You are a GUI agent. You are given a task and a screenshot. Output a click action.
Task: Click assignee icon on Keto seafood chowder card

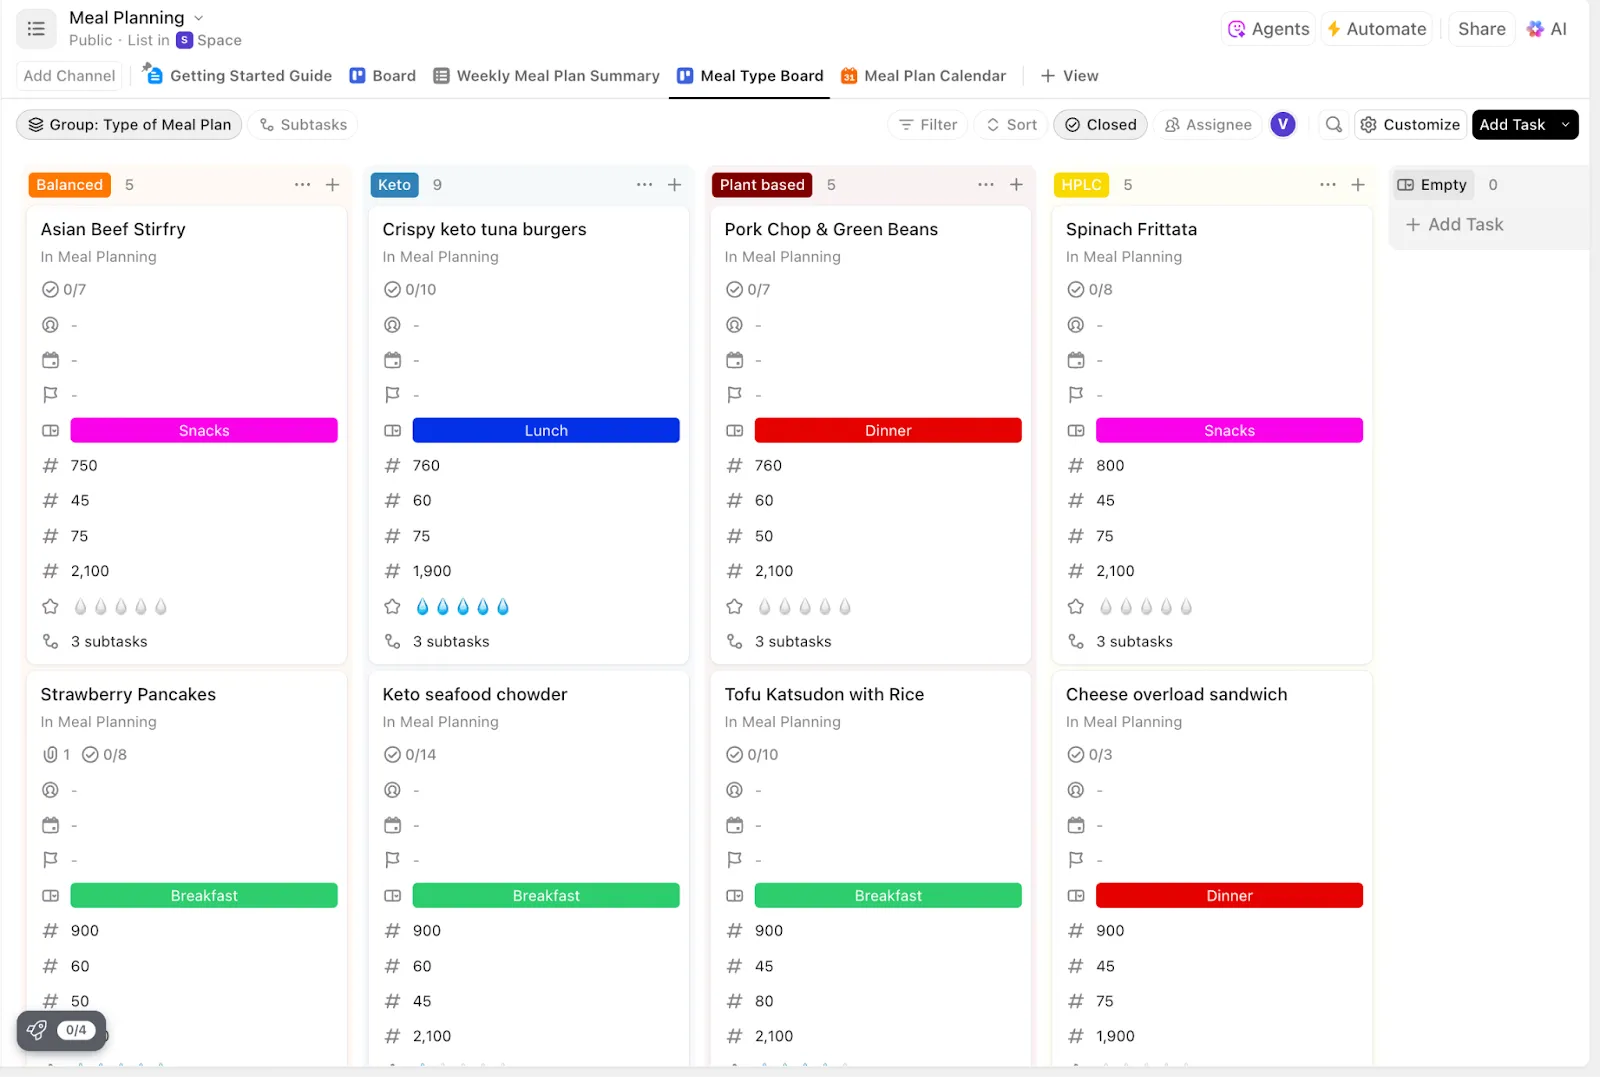[x=393, y=790]
